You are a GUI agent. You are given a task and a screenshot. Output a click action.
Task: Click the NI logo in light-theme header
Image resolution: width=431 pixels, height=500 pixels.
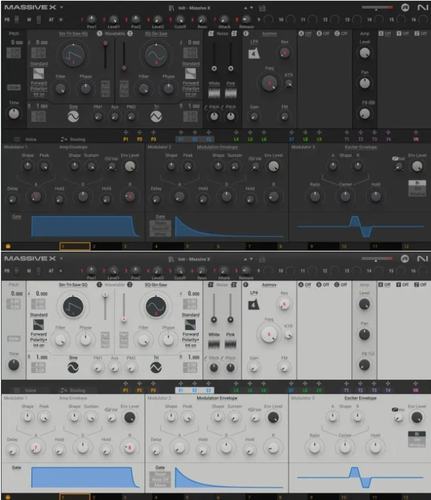click(x=422, y=259)
